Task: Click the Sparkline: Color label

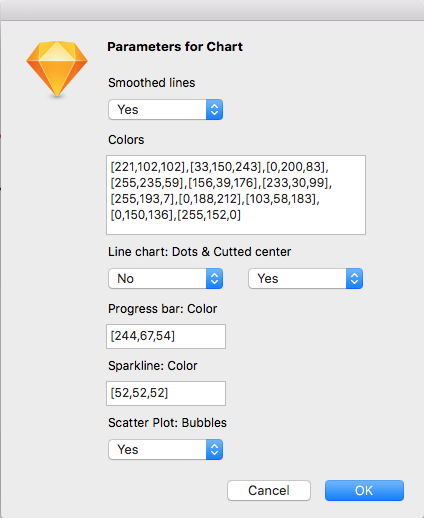Action: (x=153, y=366)
